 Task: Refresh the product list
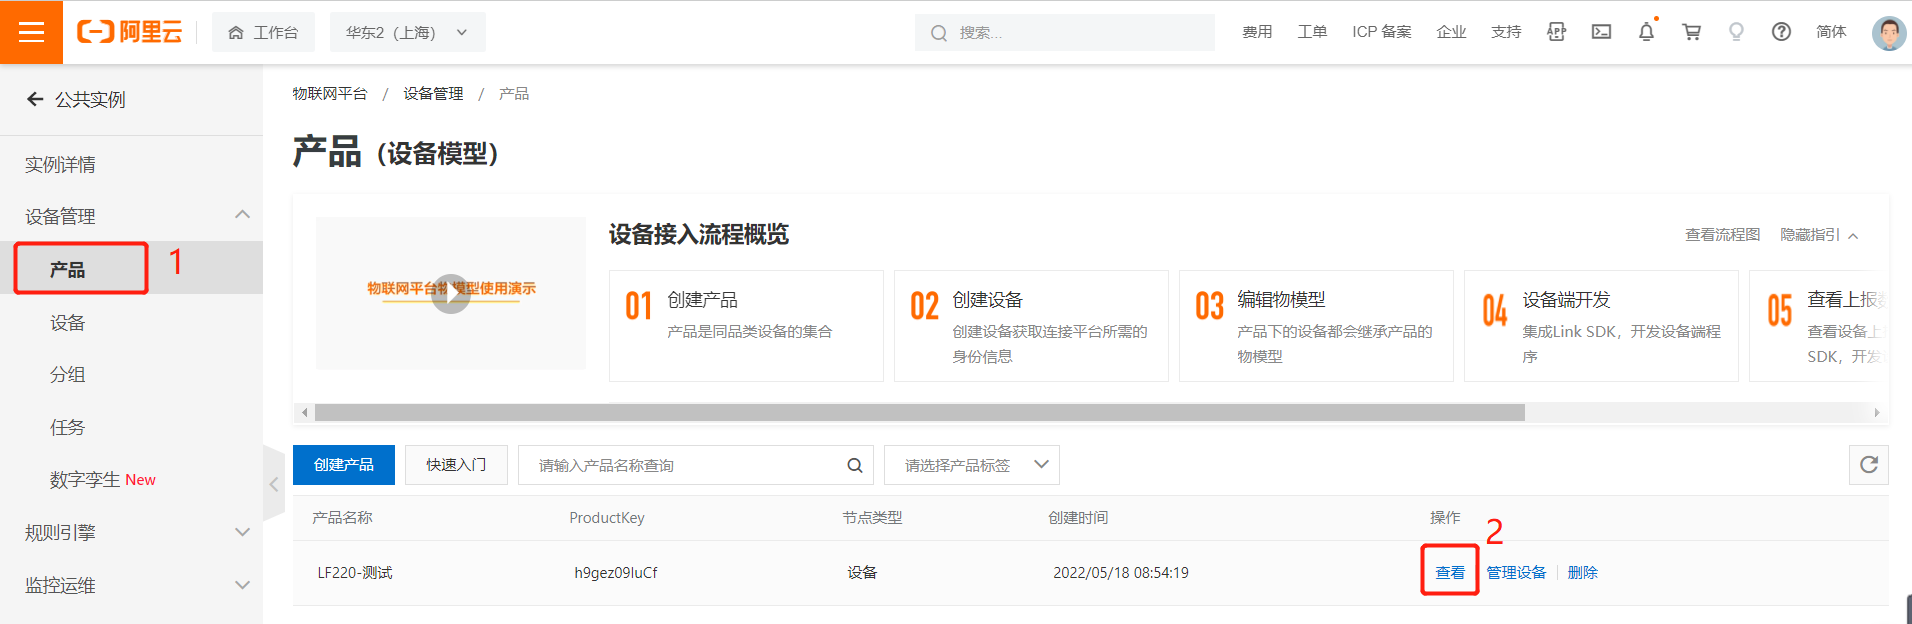1868,465
